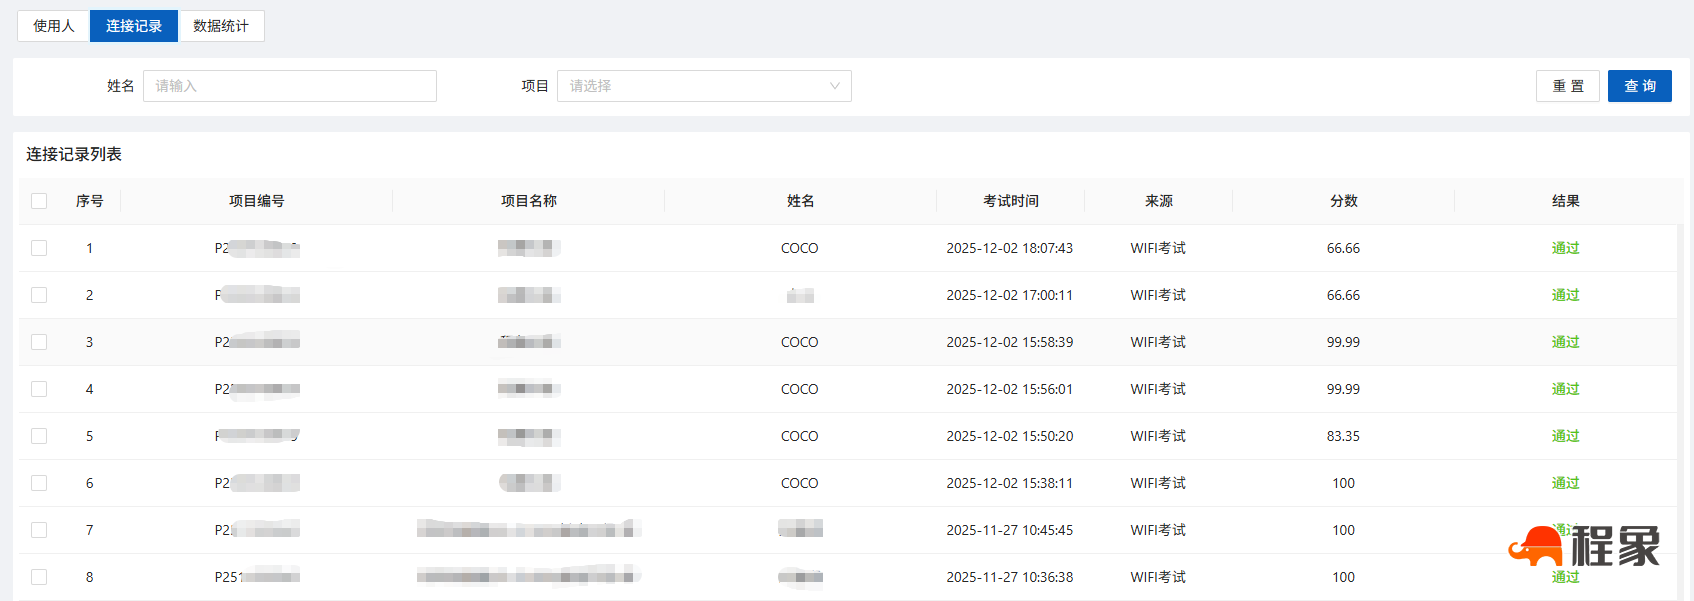Tick the checkbox for row 5

point(39,436)
